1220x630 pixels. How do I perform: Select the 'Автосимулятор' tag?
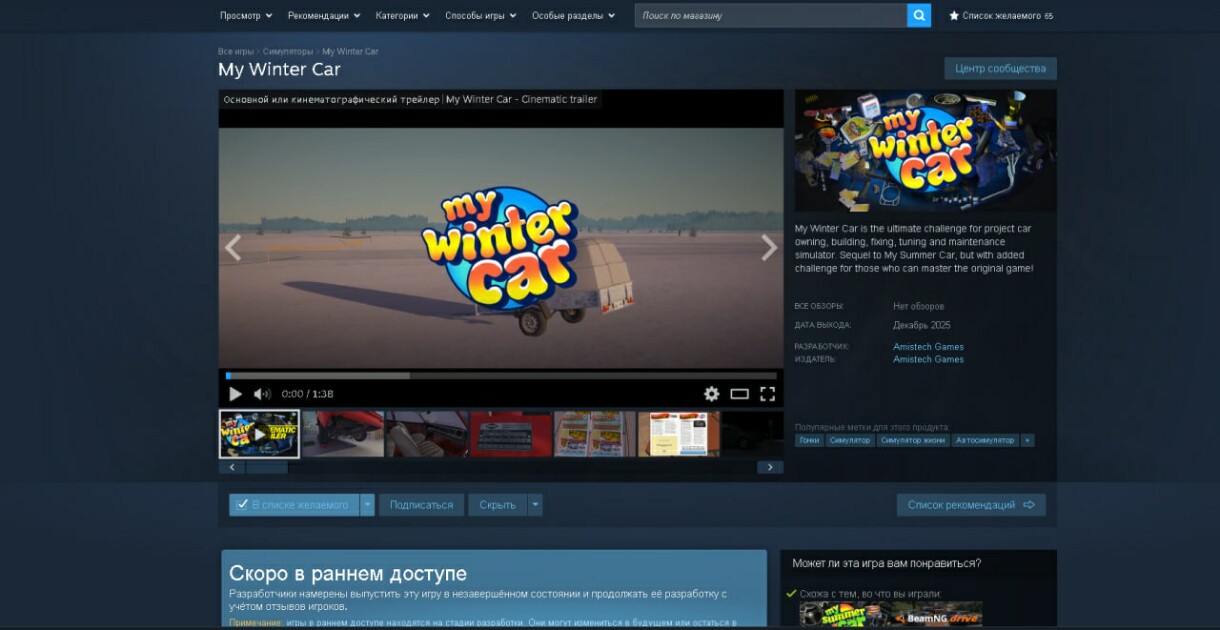[985, 440]
